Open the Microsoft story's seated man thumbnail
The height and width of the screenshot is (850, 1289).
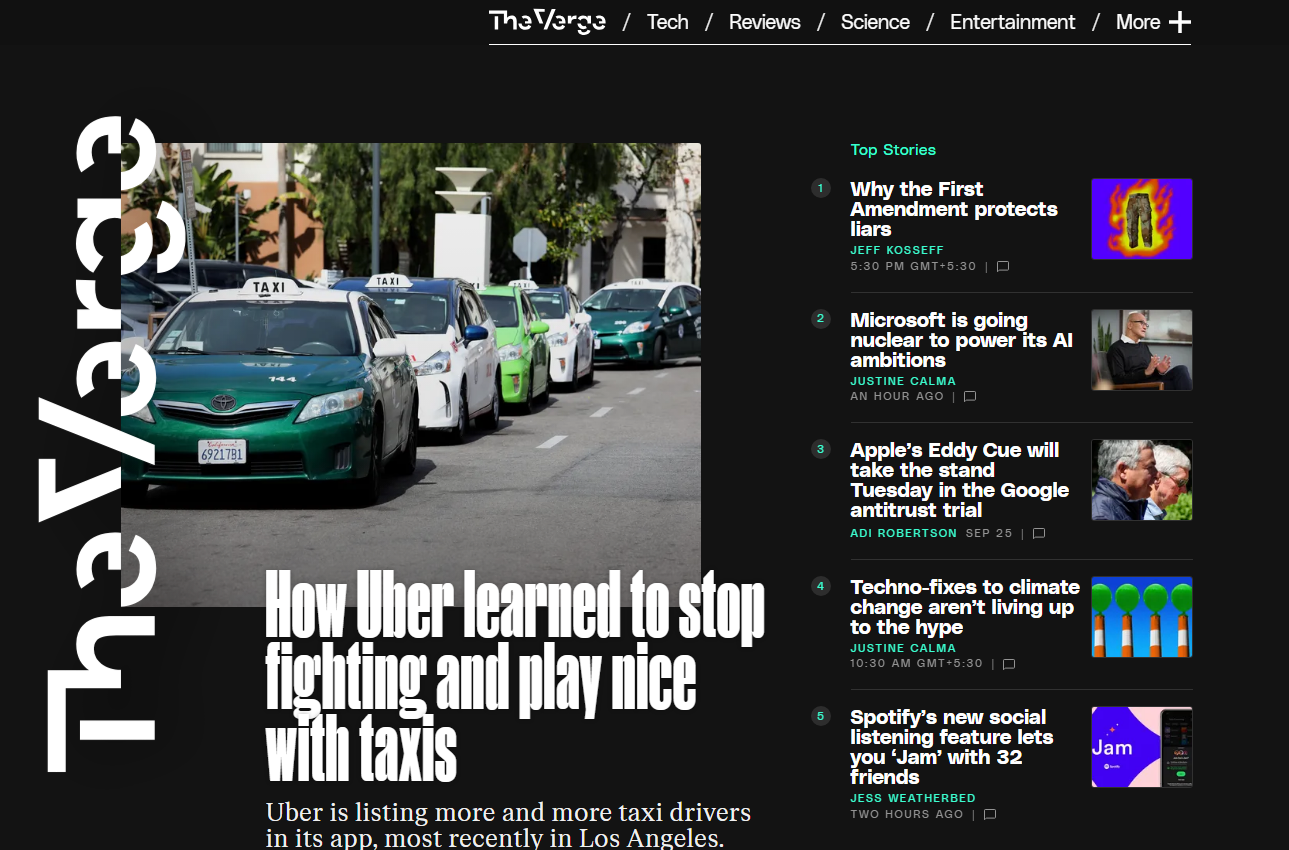click(1141, 350)
